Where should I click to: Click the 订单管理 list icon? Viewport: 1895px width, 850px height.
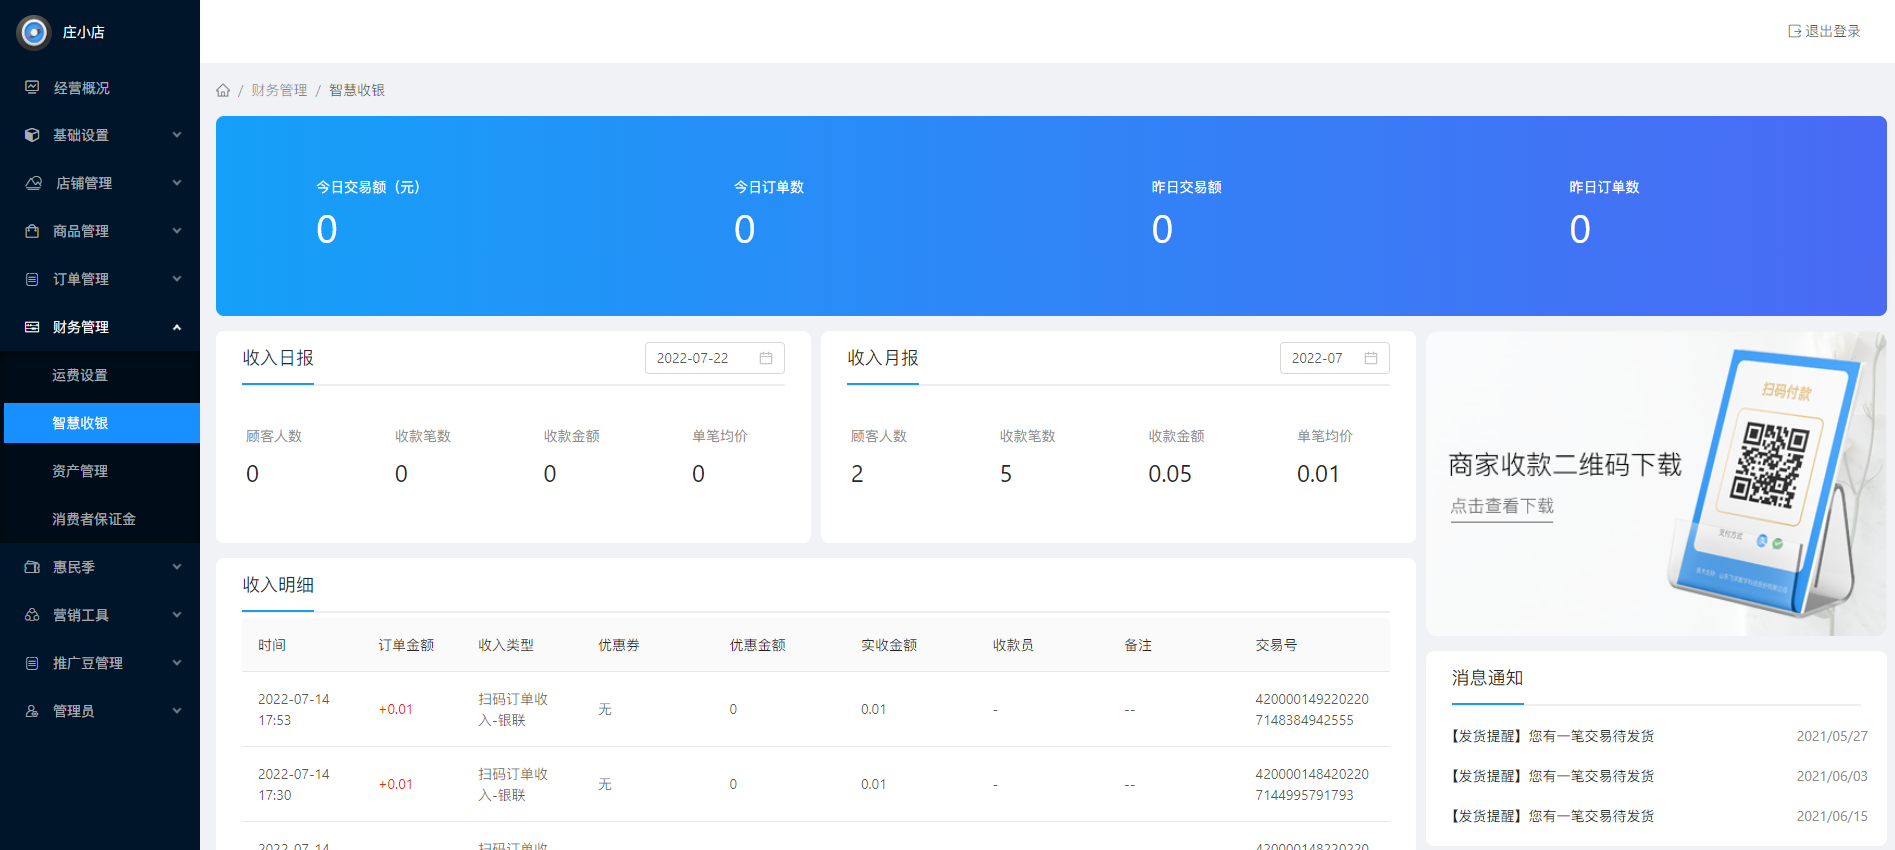[32, 279]
